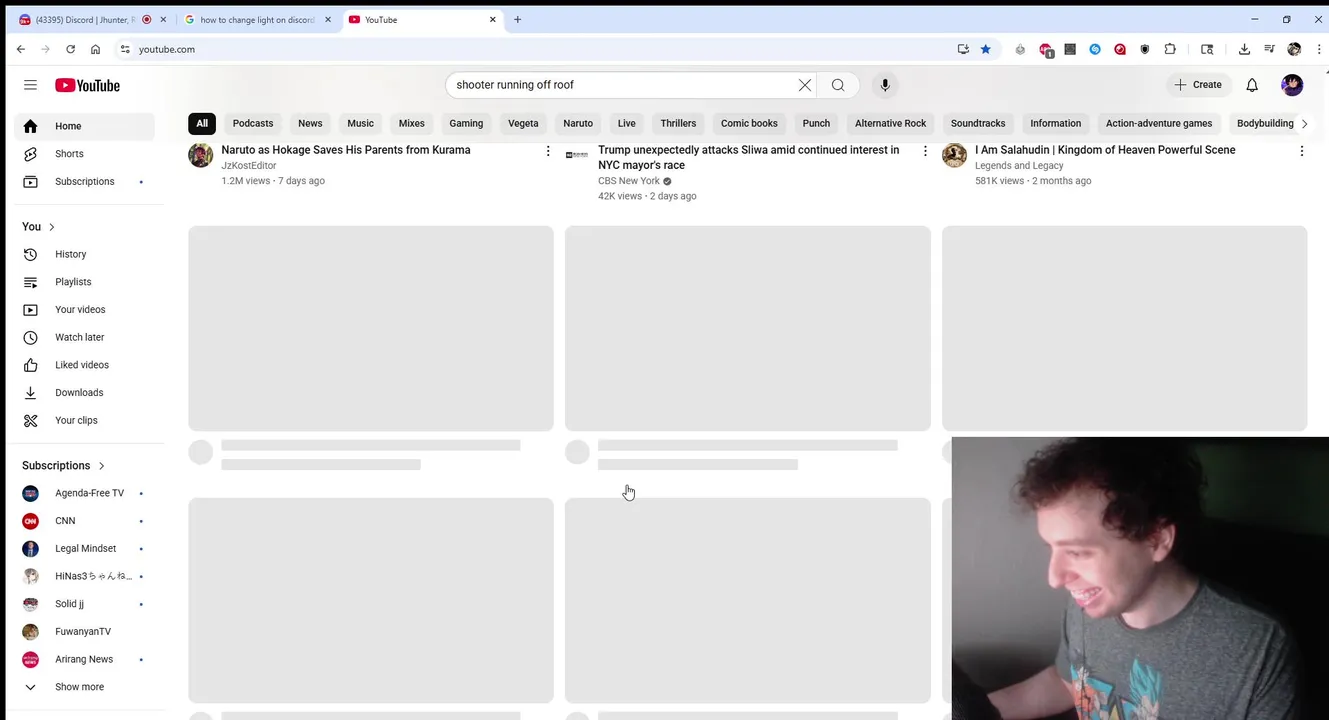This screenshot has height=720, width=1329.
Task: Select the Live filter chip
Action: click(x=627, y=123)
